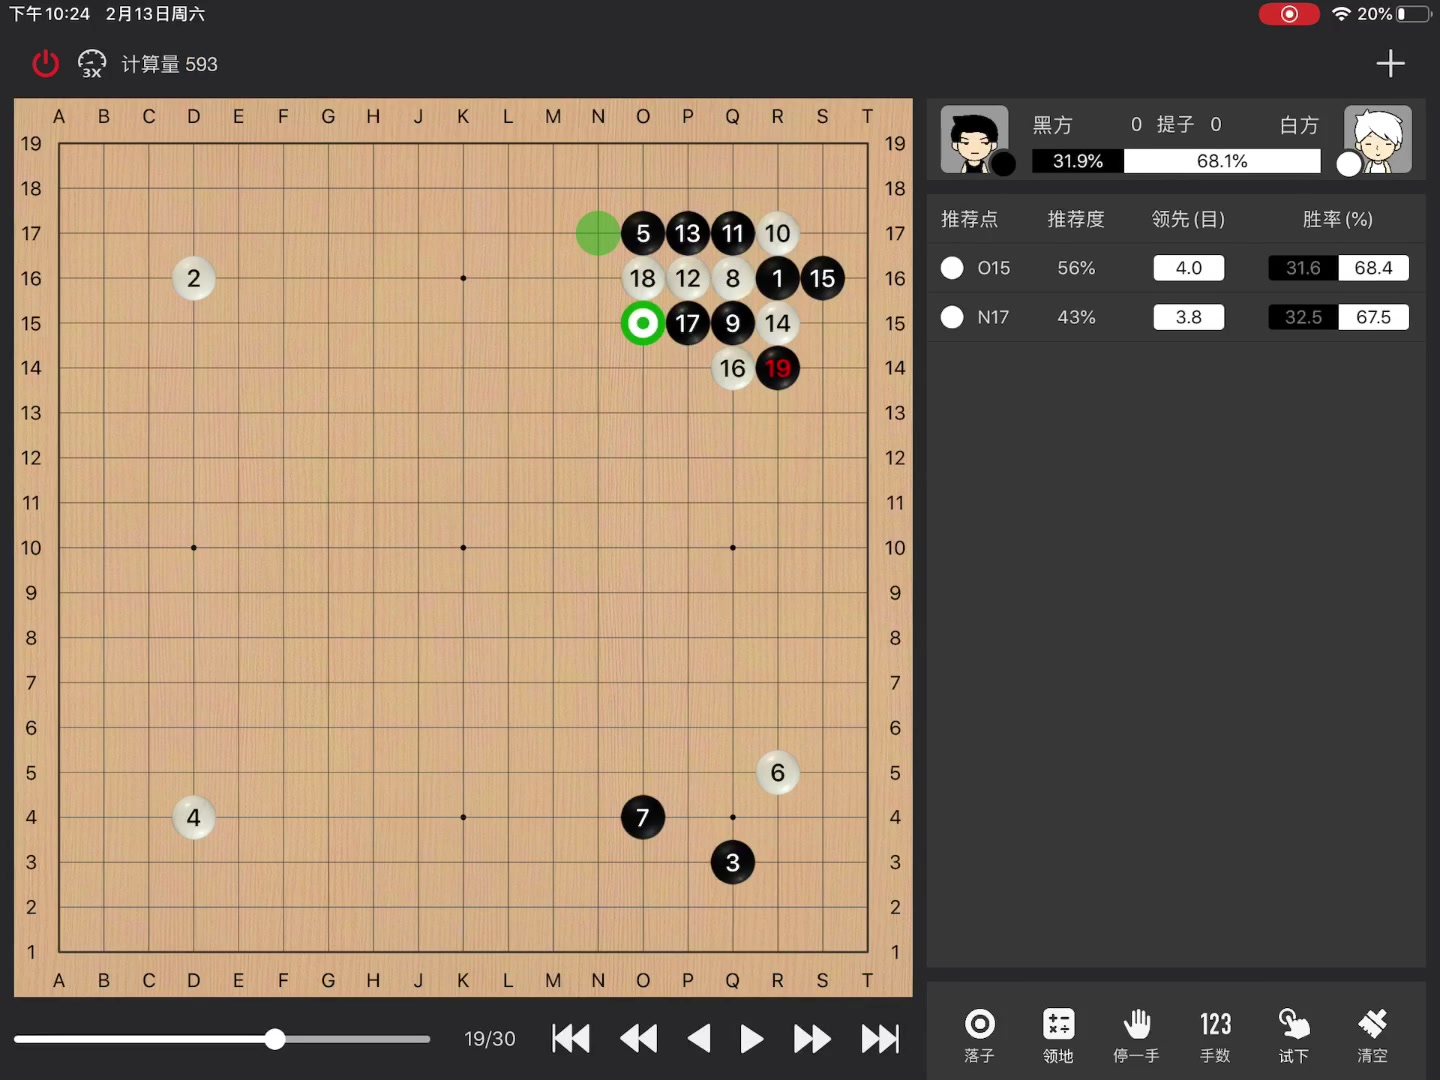
Task: Tap the center star point K10
Action: click(463, 548)
